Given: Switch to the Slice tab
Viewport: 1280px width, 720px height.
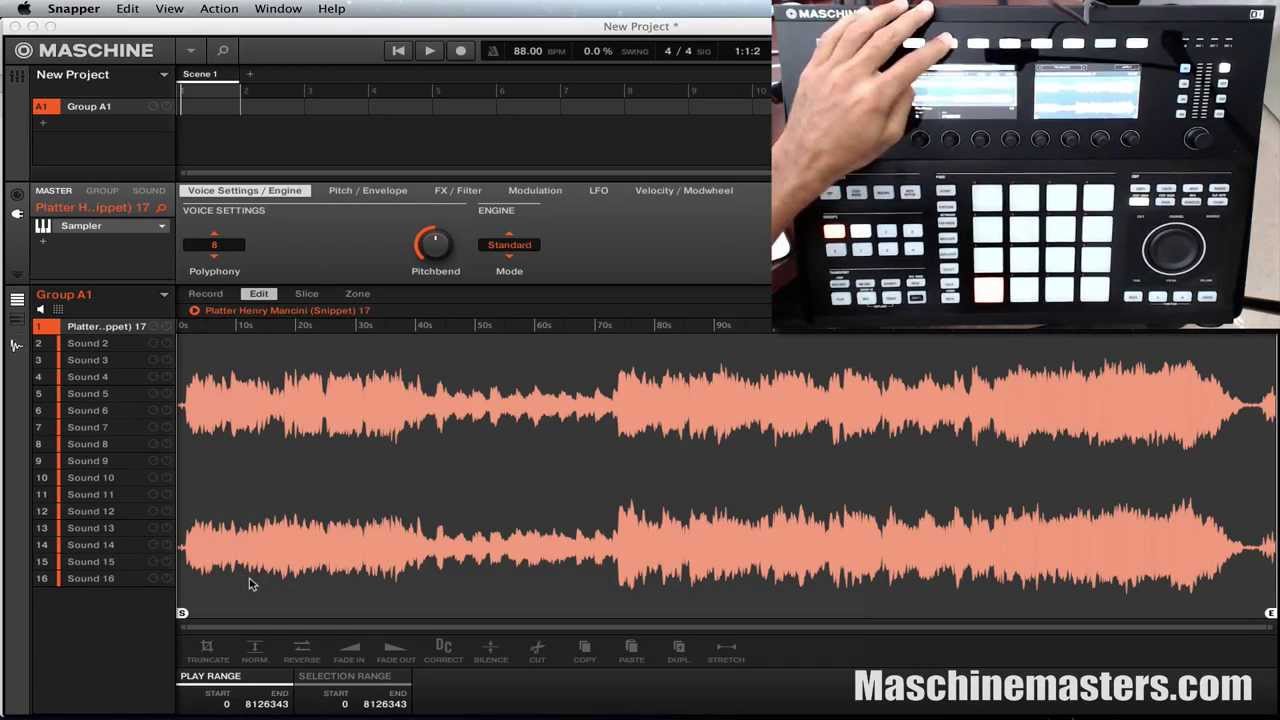Looking at the screenshot, I should point(306,294).
